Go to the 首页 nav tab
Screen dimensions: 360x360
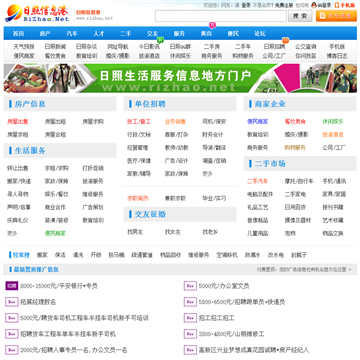(x=18, y=33)
